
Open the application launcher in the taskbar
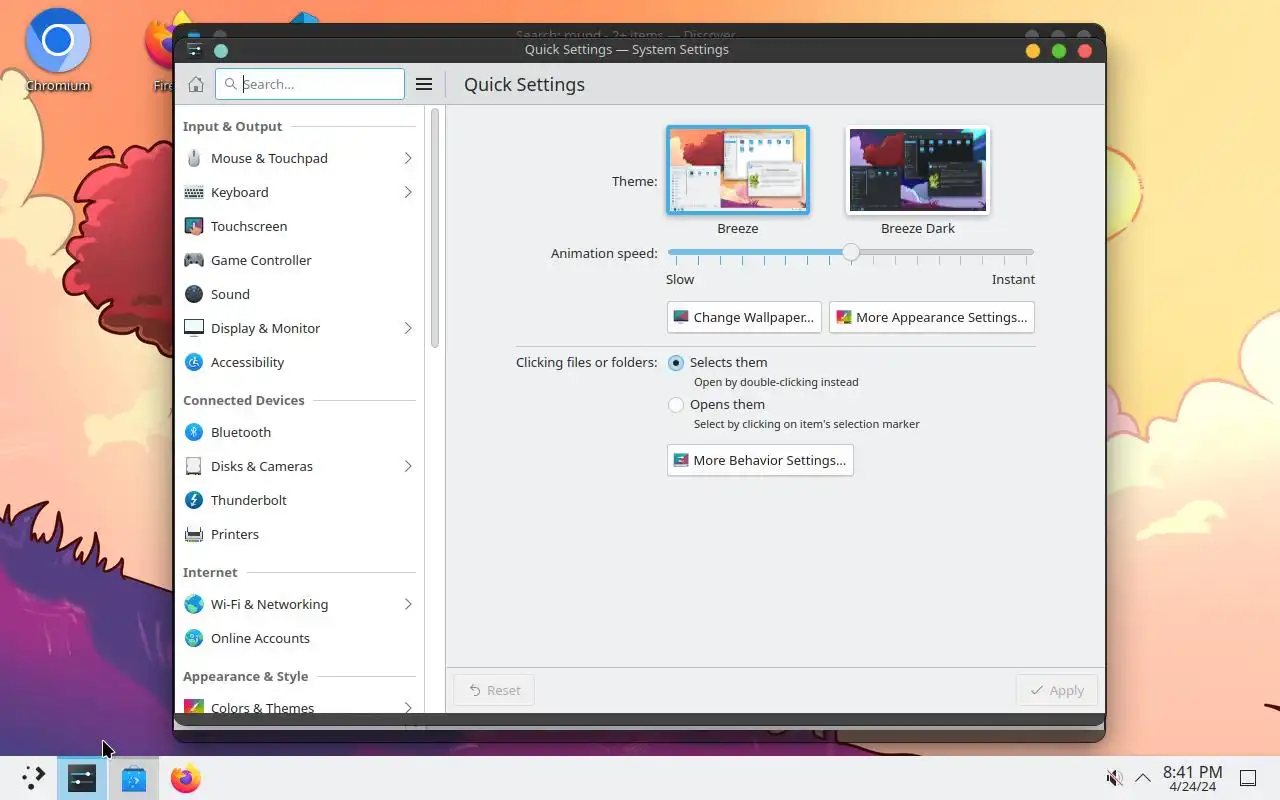click(x=34, y=778)
